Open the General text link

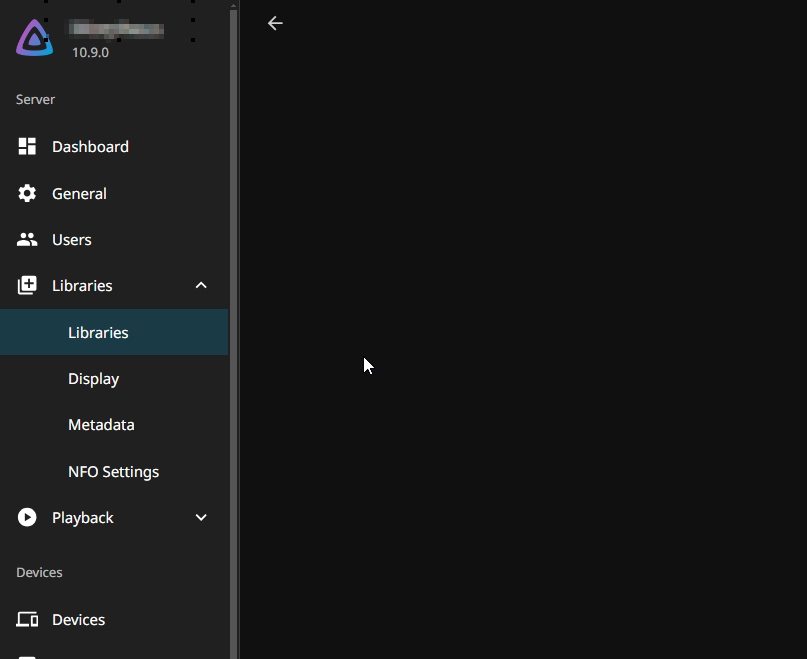pyautogui.click(x=79, y=194)
